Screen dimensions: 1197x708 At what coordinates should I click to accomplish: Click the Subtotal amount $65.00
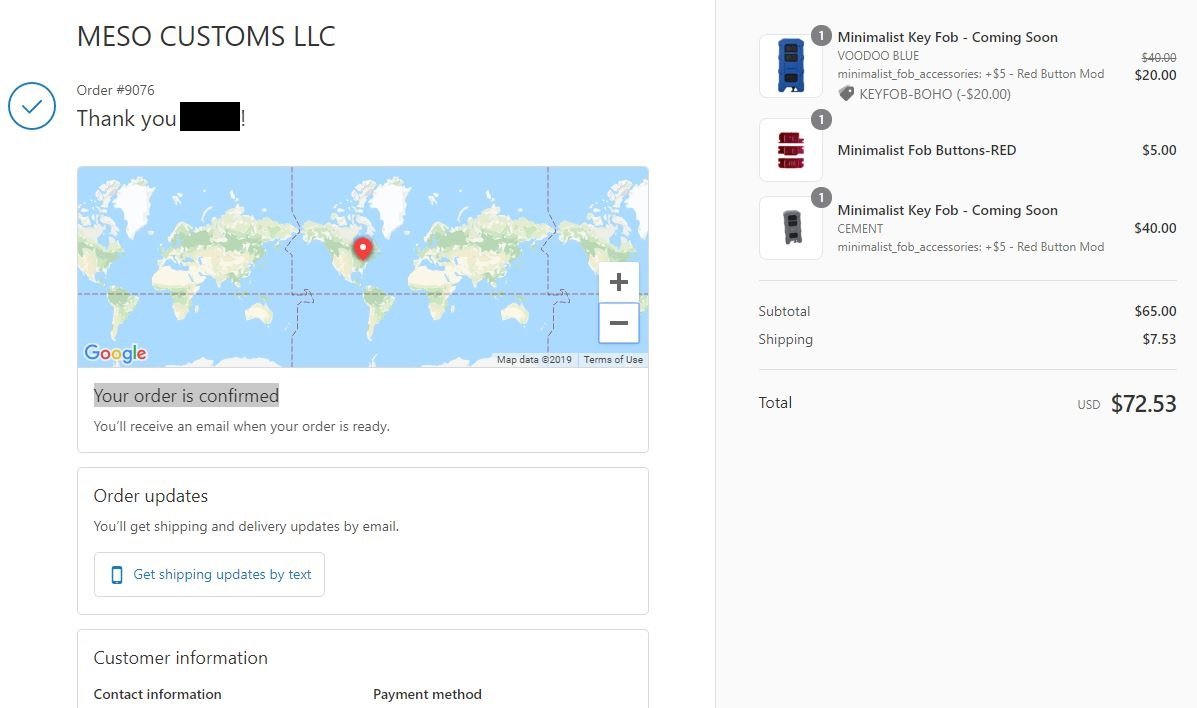[x=1155, y=311]
